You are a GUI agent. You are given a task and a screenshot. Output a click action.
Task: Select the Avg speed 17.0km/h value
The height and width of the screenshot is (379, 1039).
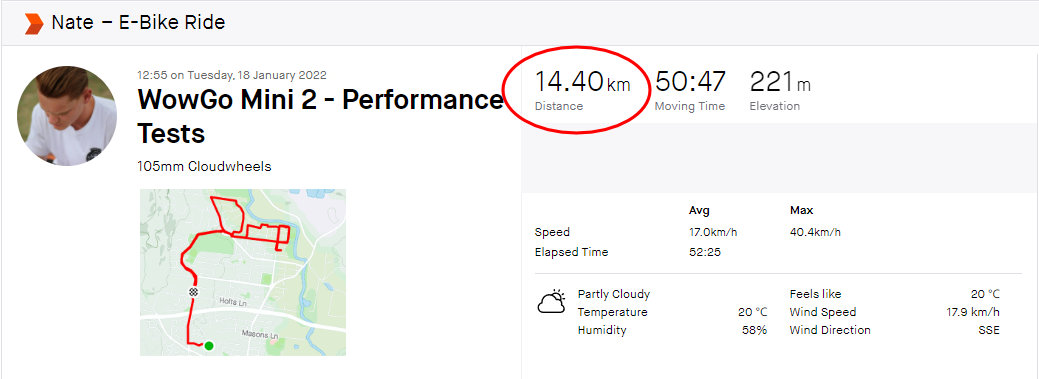click(x=712, y=233)
